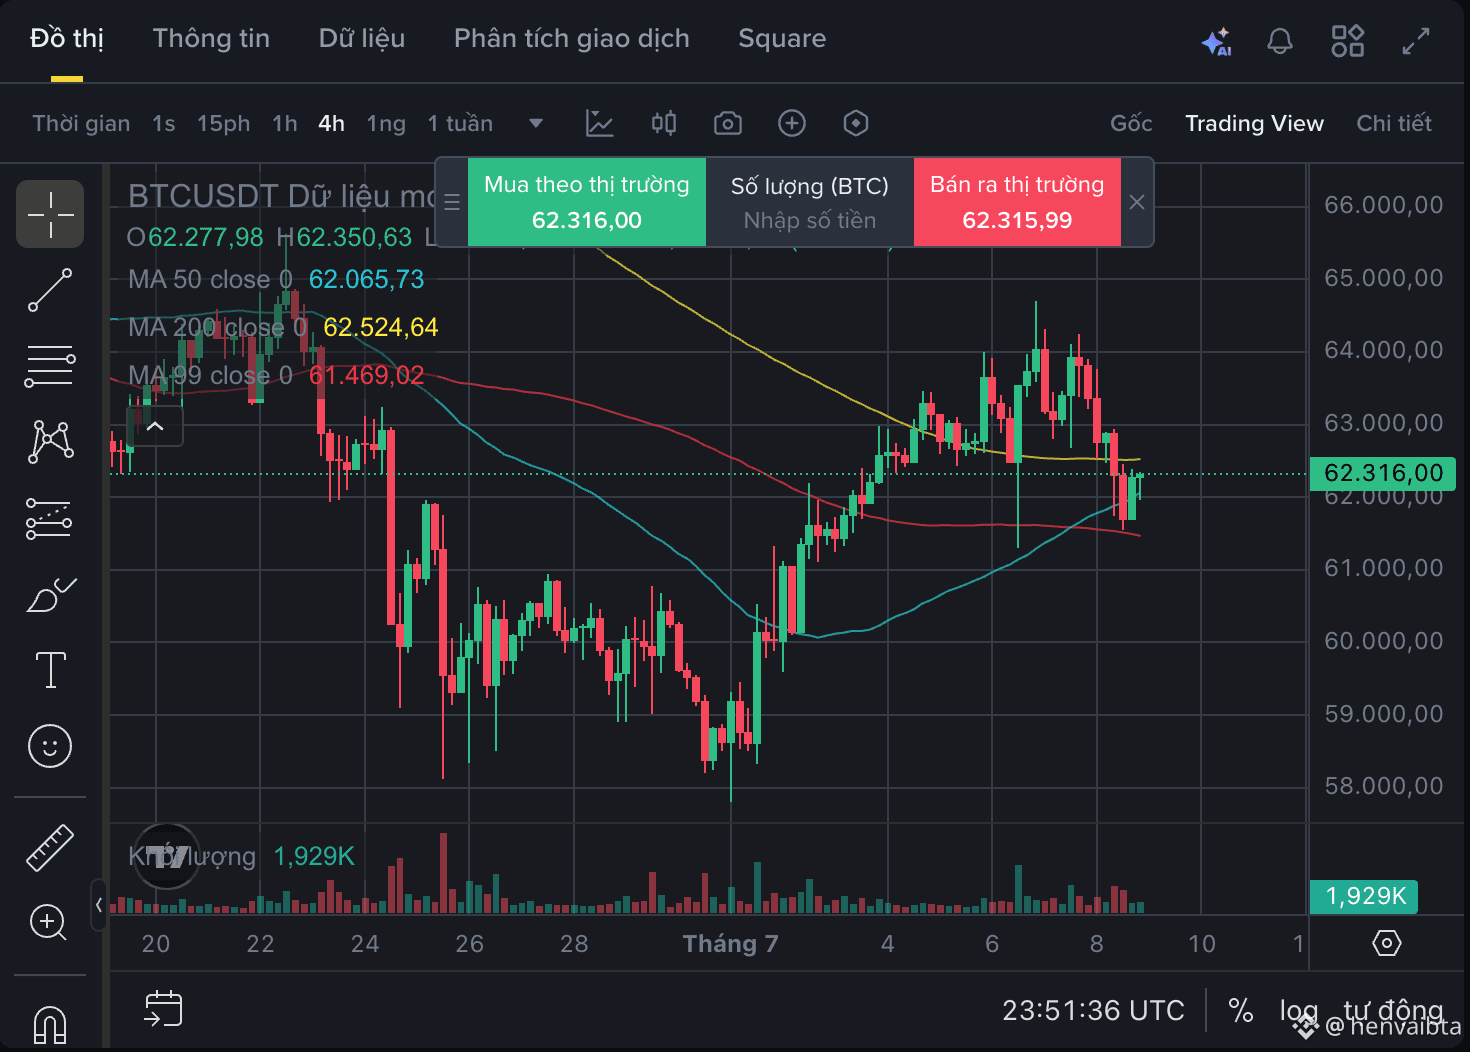Click Mua theo thị trường buy button
The image size is (1470, 1052).
point(587,202)
